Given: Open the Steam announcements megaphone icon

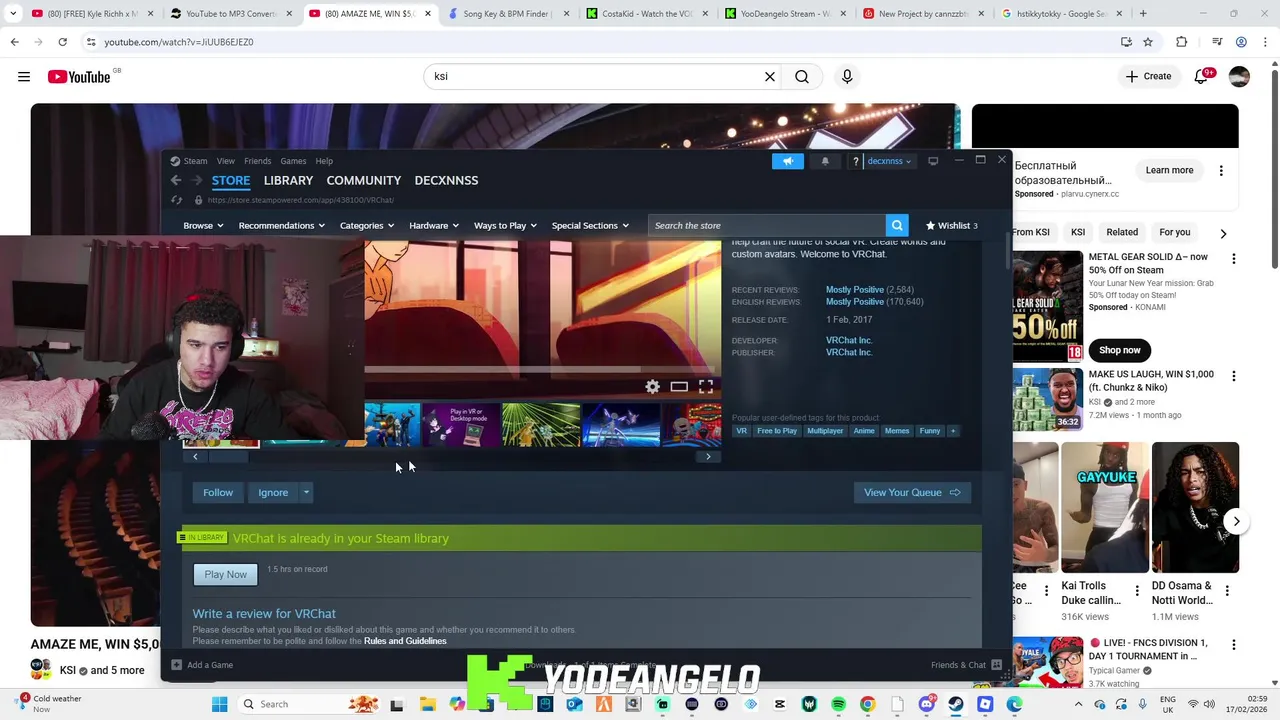Looking at the screenshot, I should point(787,161).
